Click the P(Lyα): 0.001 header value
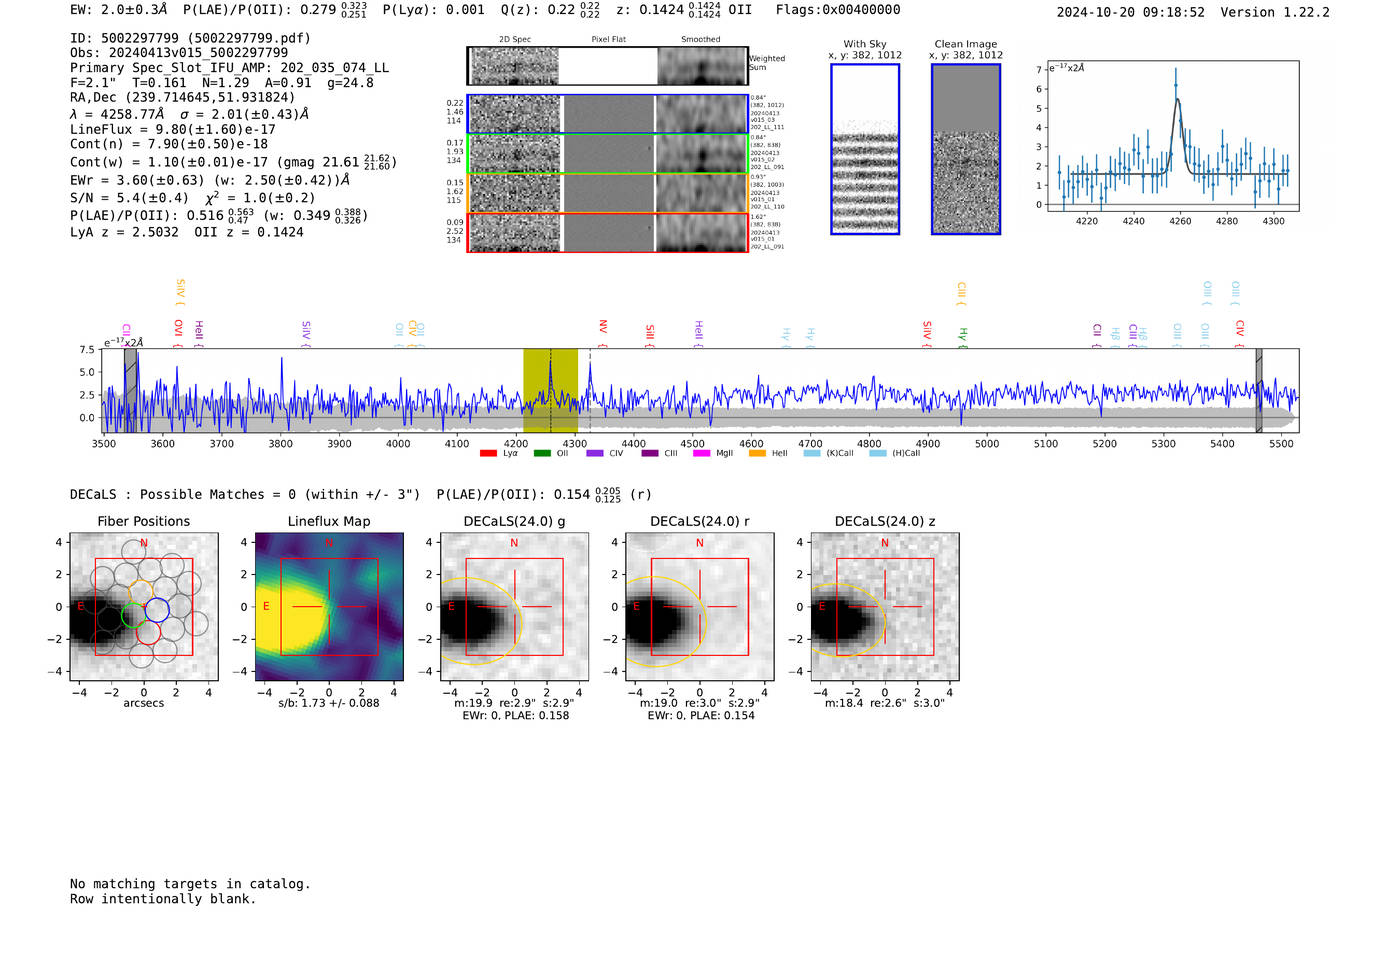 [x=433, y=10]
